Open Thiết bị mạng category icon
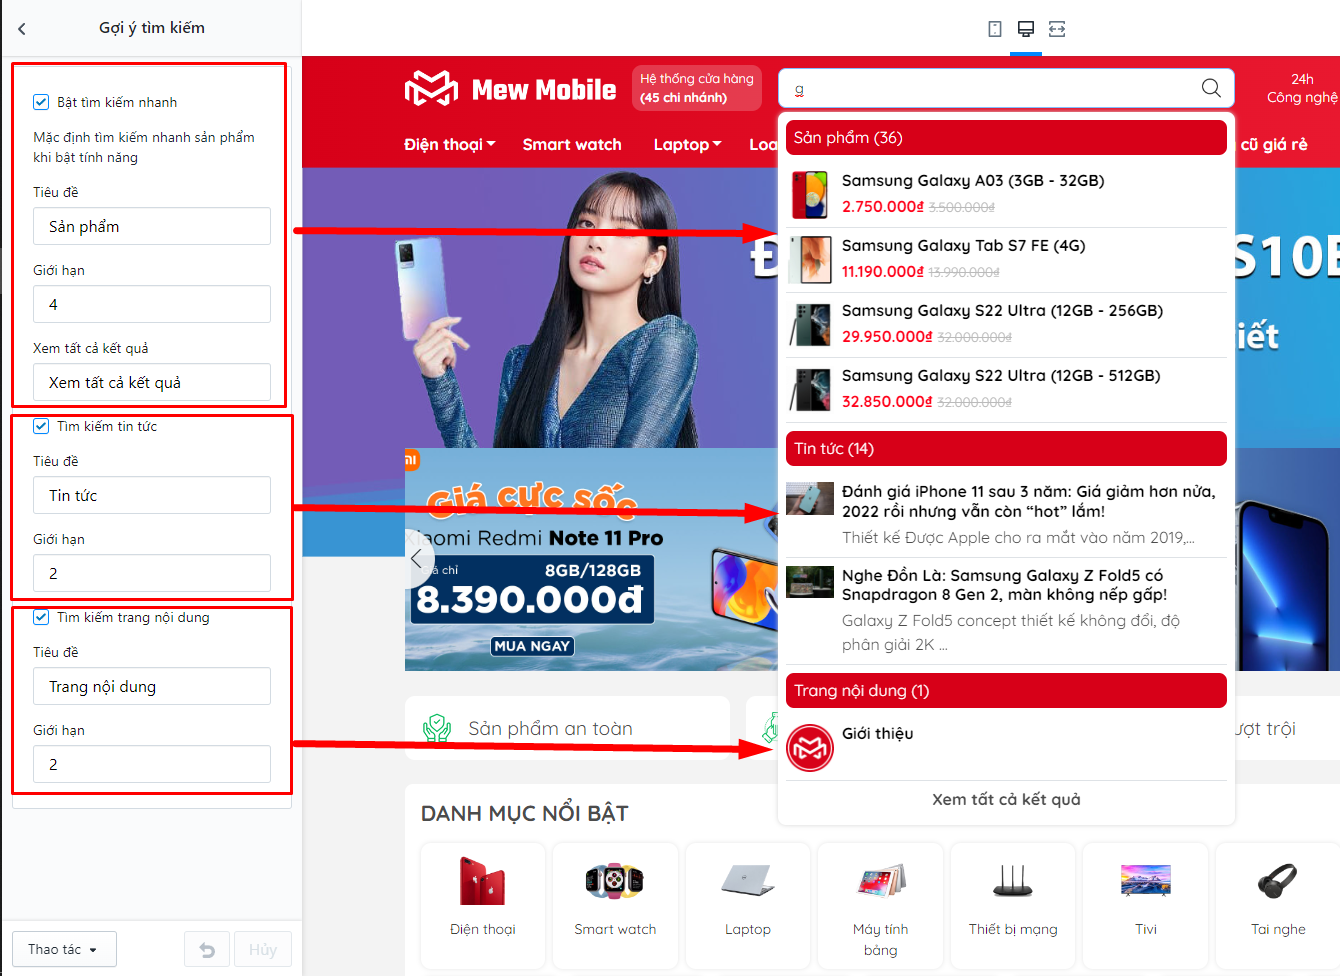Image resolution: width=1340 pixels, height=976 pixels. pyautogui.click(x=1013, y=881)
